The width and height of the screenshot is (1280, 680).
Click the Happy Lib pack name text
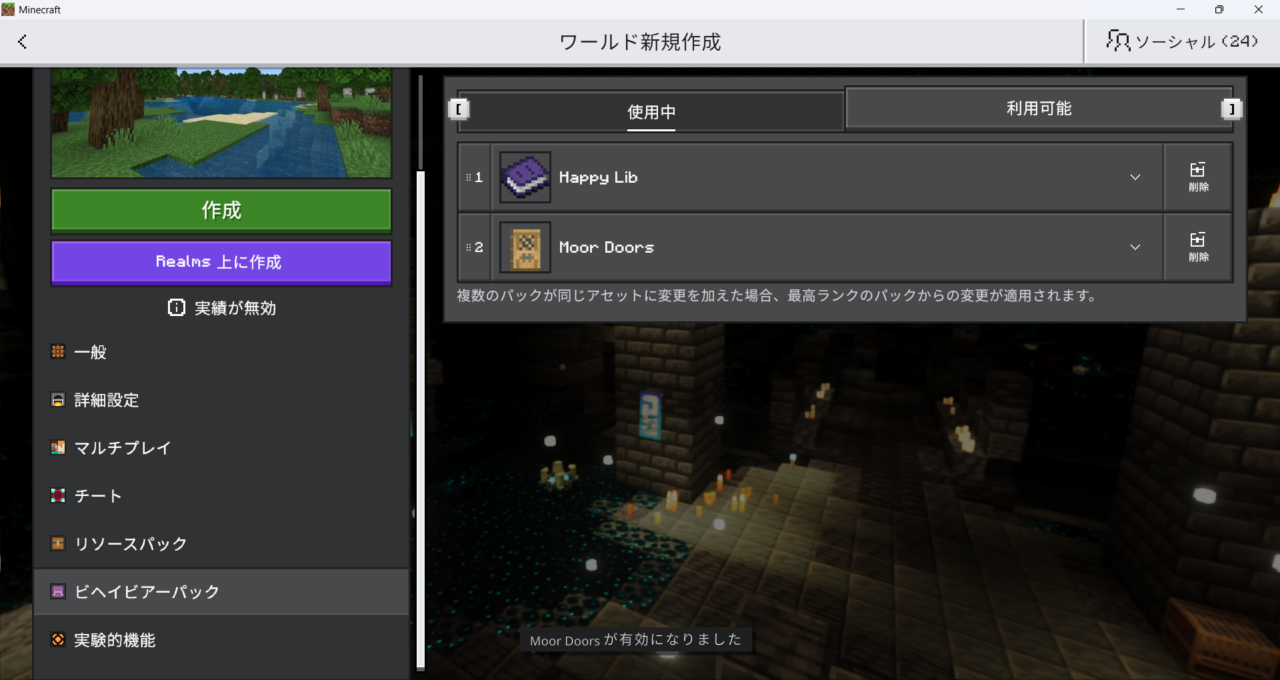[598, 177]
